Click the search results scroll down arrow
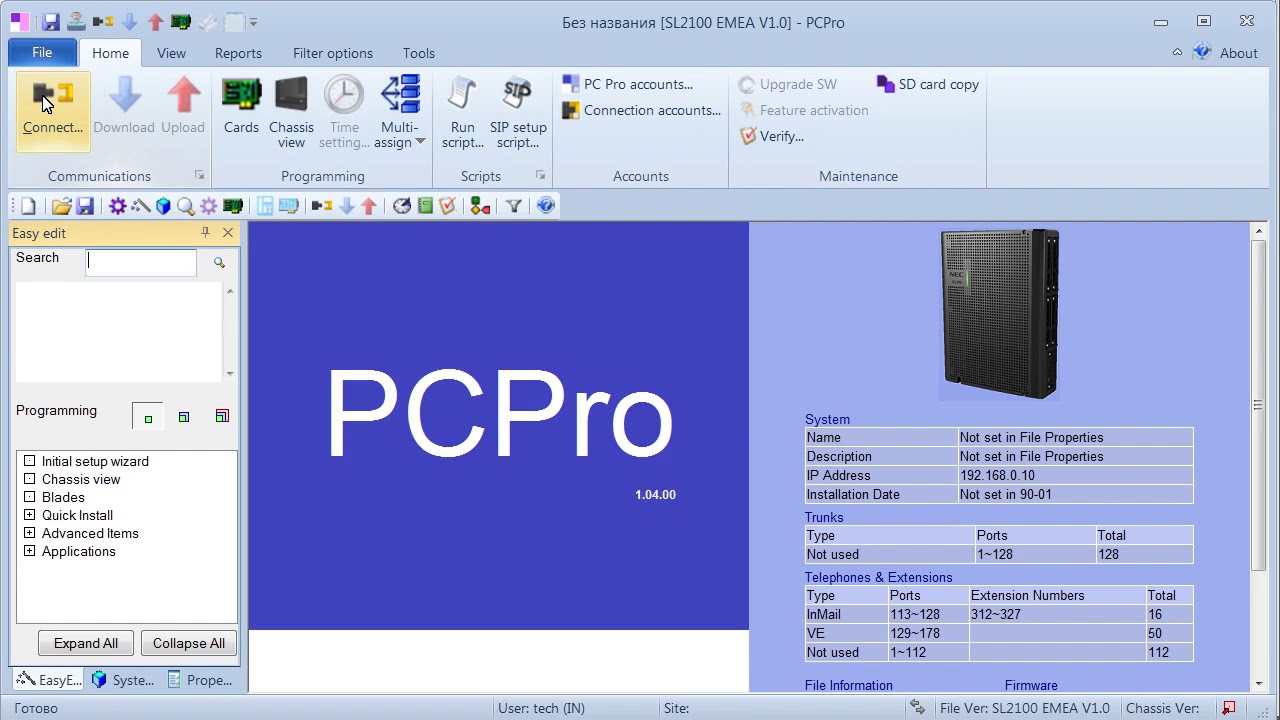This screenshot has width=1280, height=720. (230, 373)
